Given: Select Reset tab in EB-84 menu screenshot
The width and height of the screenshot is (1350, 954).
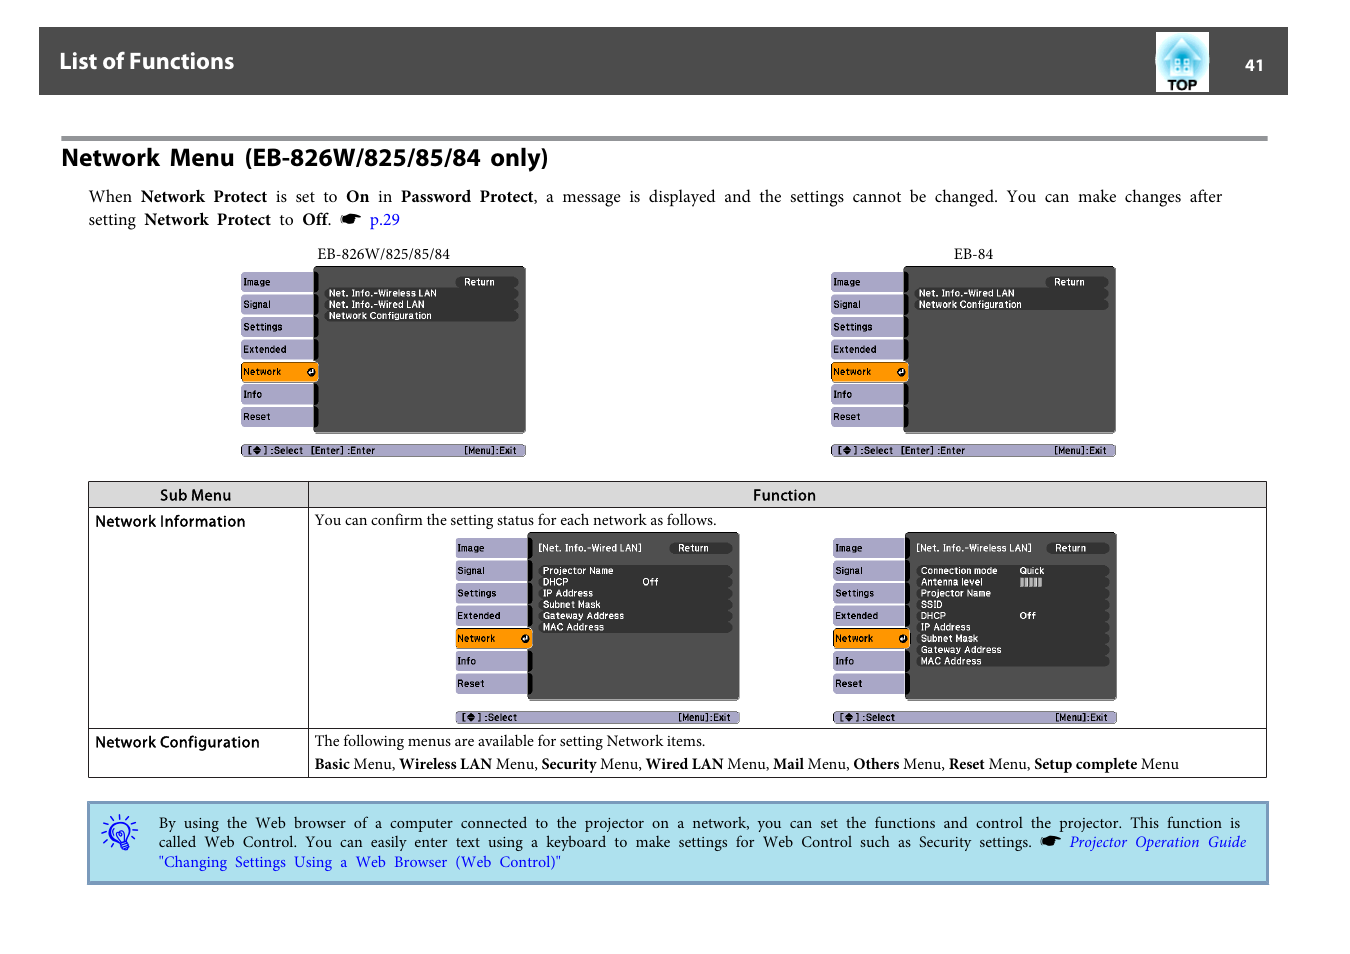Looking at the screenshot, I should pos(868,416).
